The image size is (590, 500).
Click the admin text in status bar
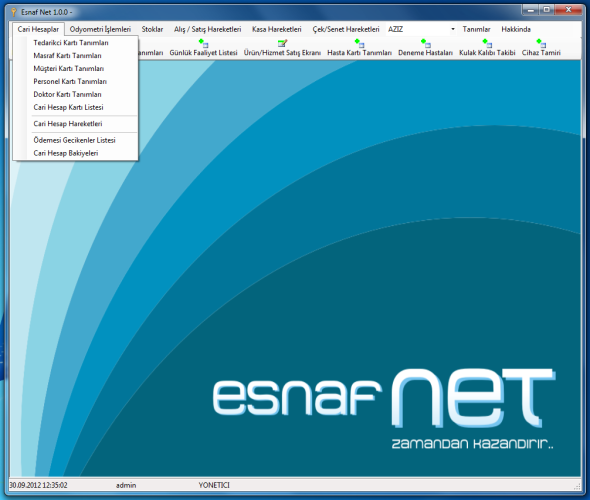pyautogui.click(x=126, y=485)
